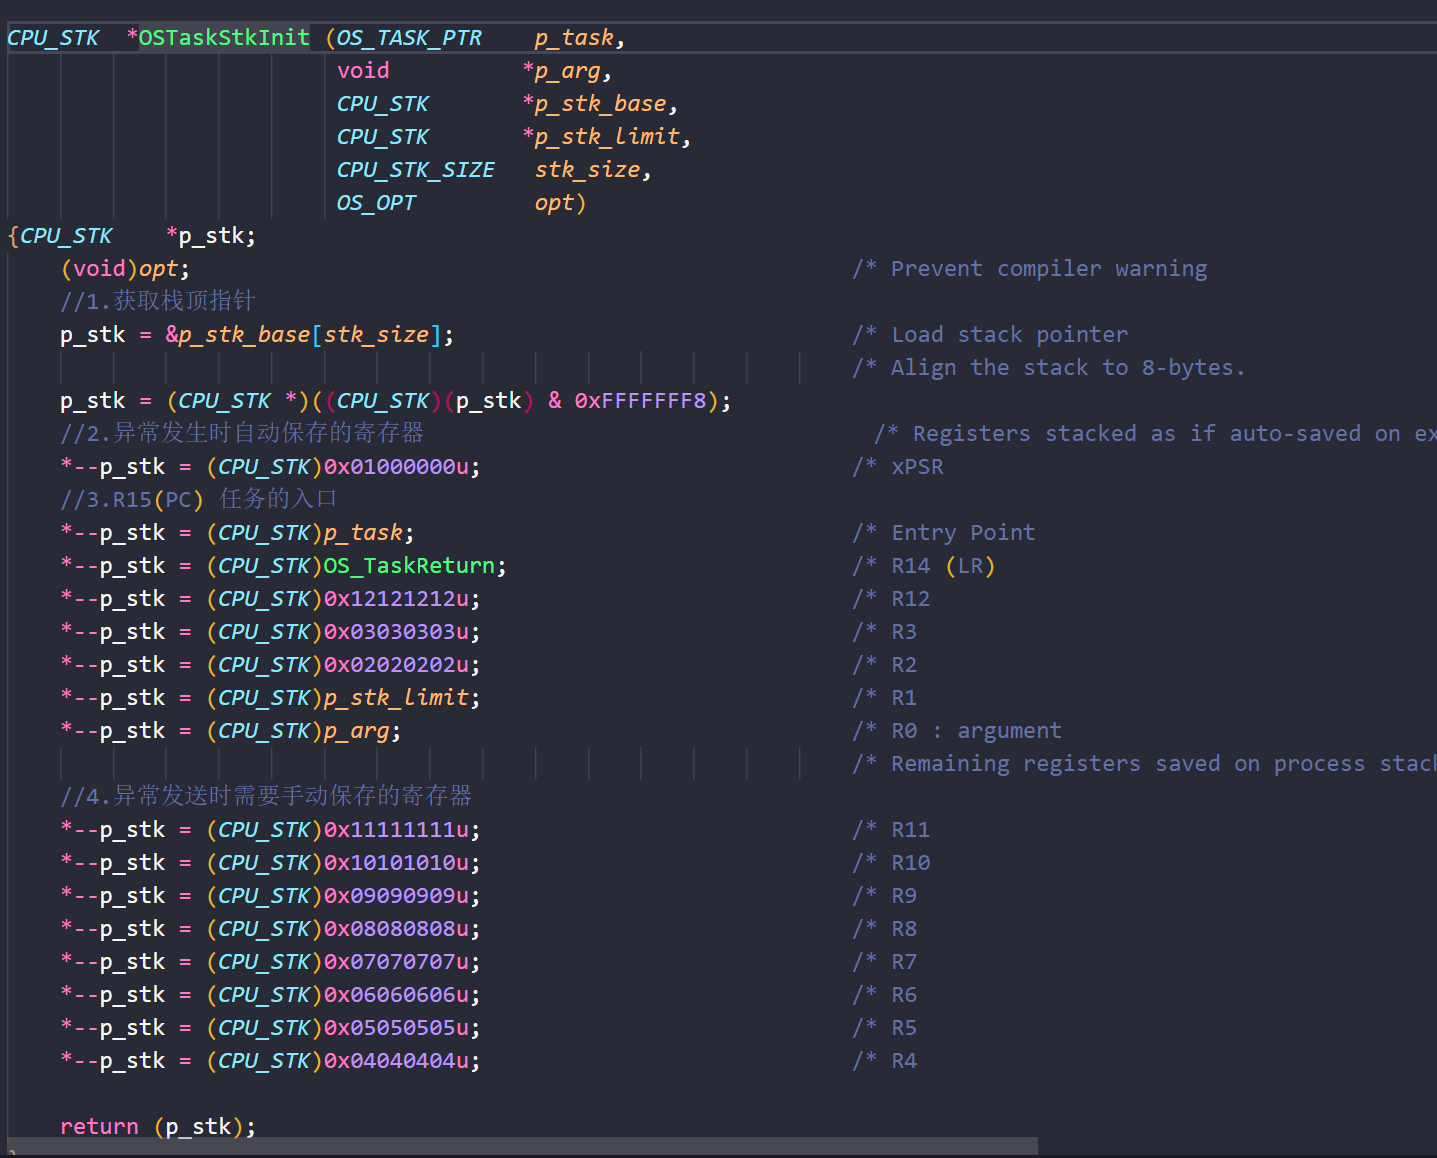Click the stk_size parameter in signature
Viewport: 1437px width, 1158px height.
(x=587, y=170)
